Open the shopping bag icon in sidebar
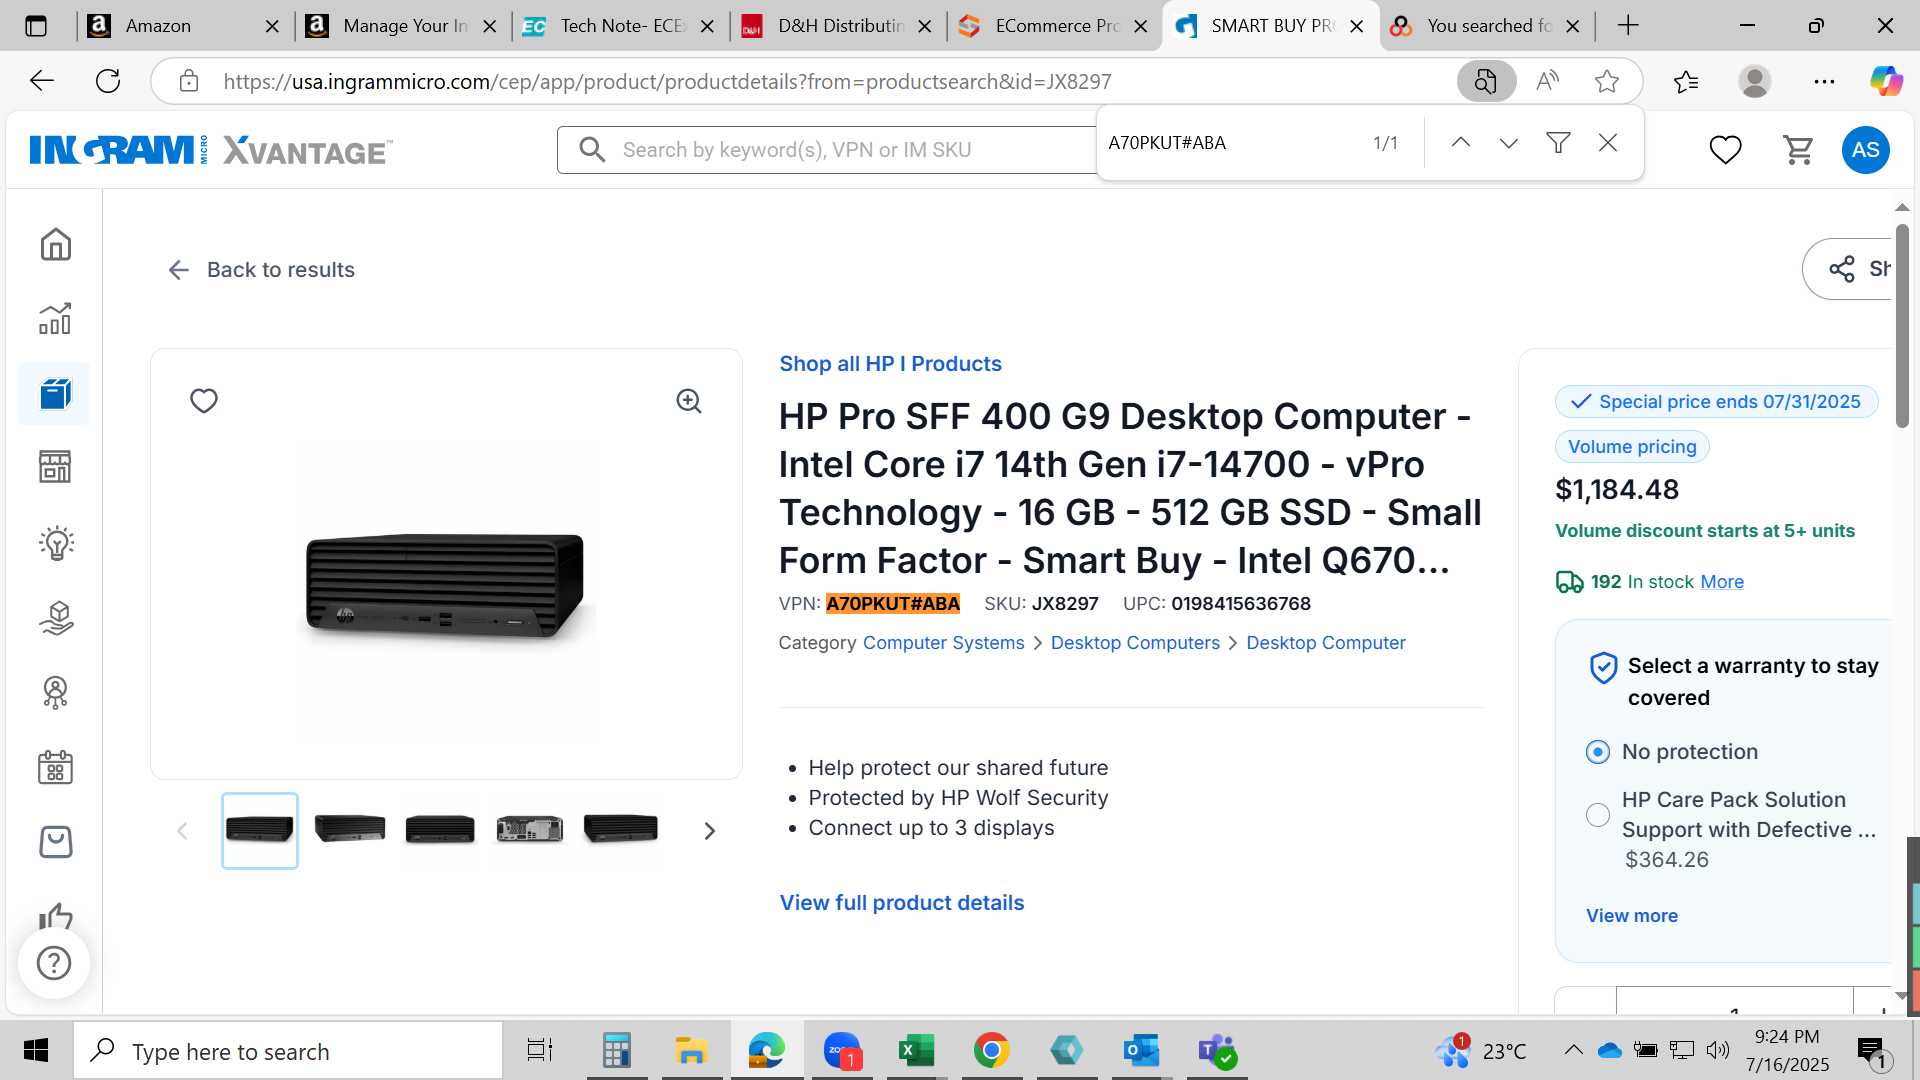Viewport: 1920px width, 1080px height. pyautogui.click(x=55, y=842)
